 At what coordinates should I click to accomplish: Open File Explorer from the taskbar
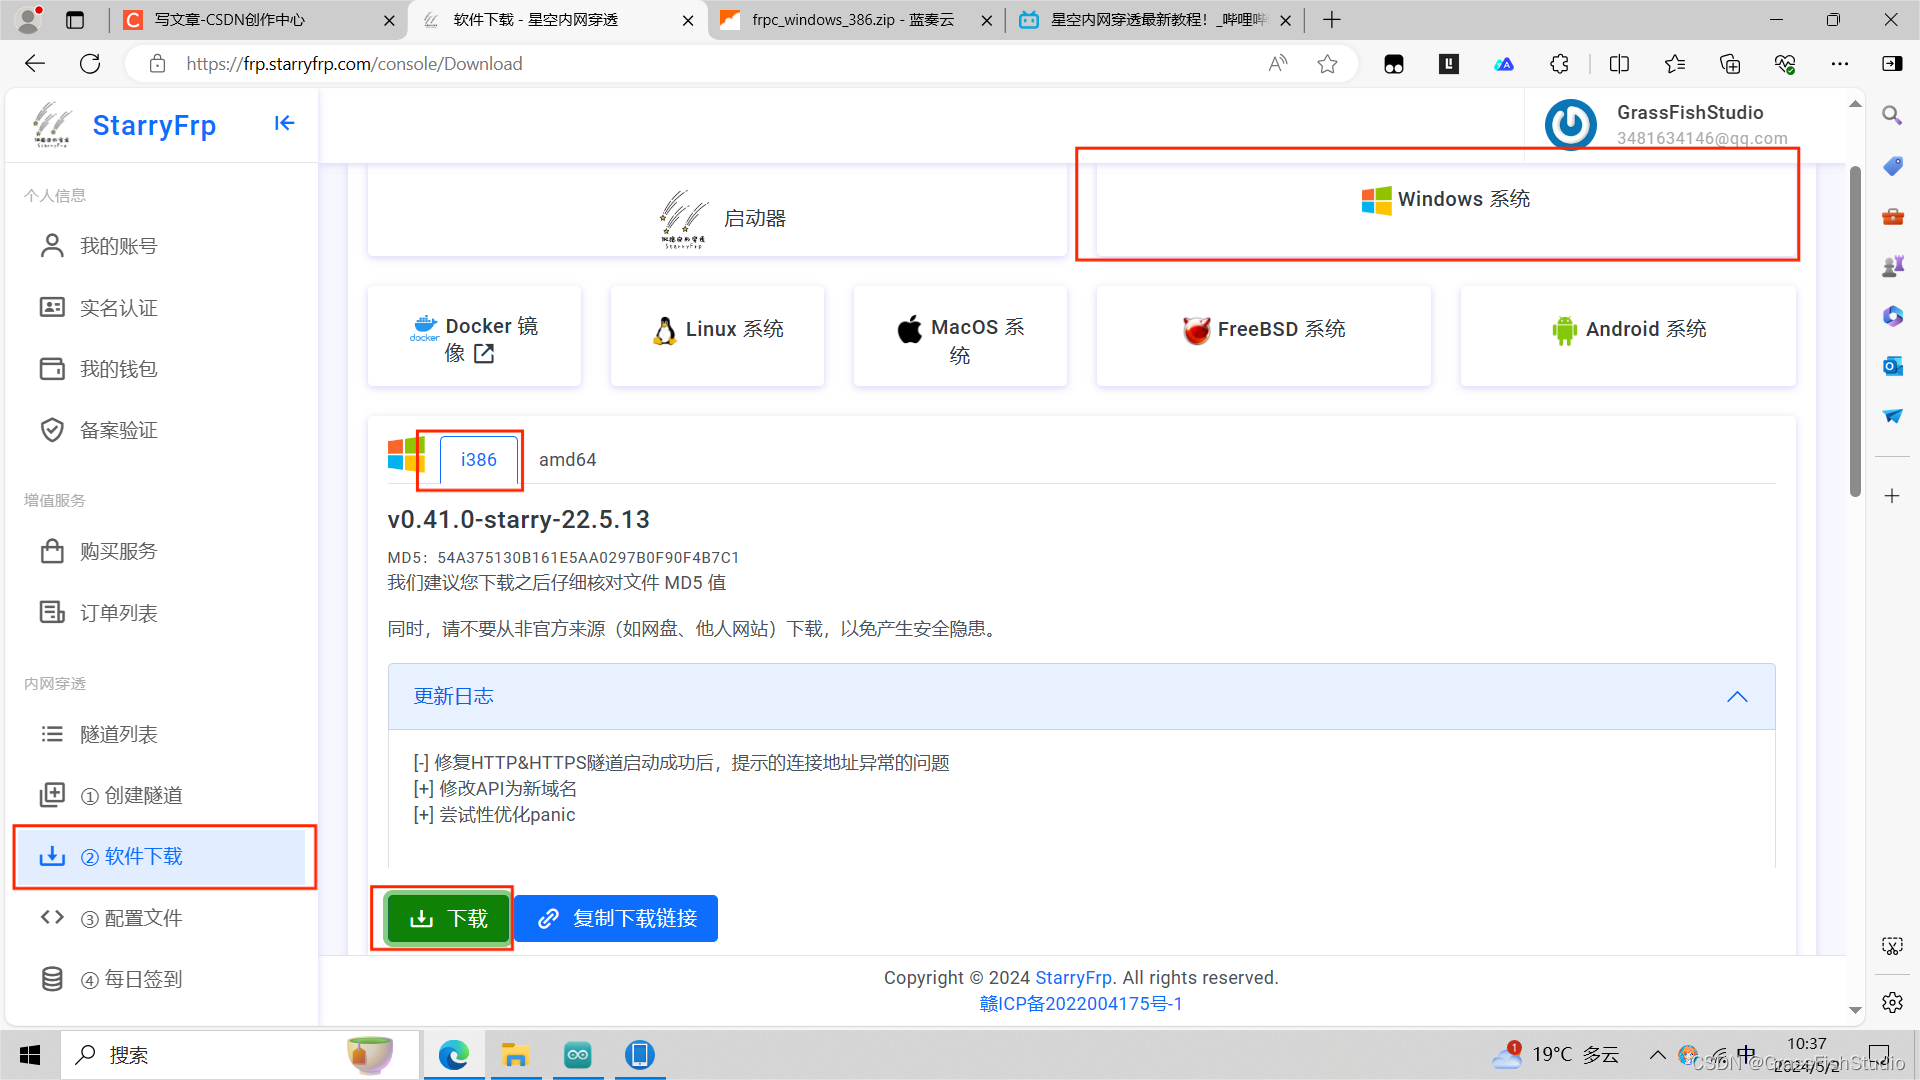[516, 1054]
